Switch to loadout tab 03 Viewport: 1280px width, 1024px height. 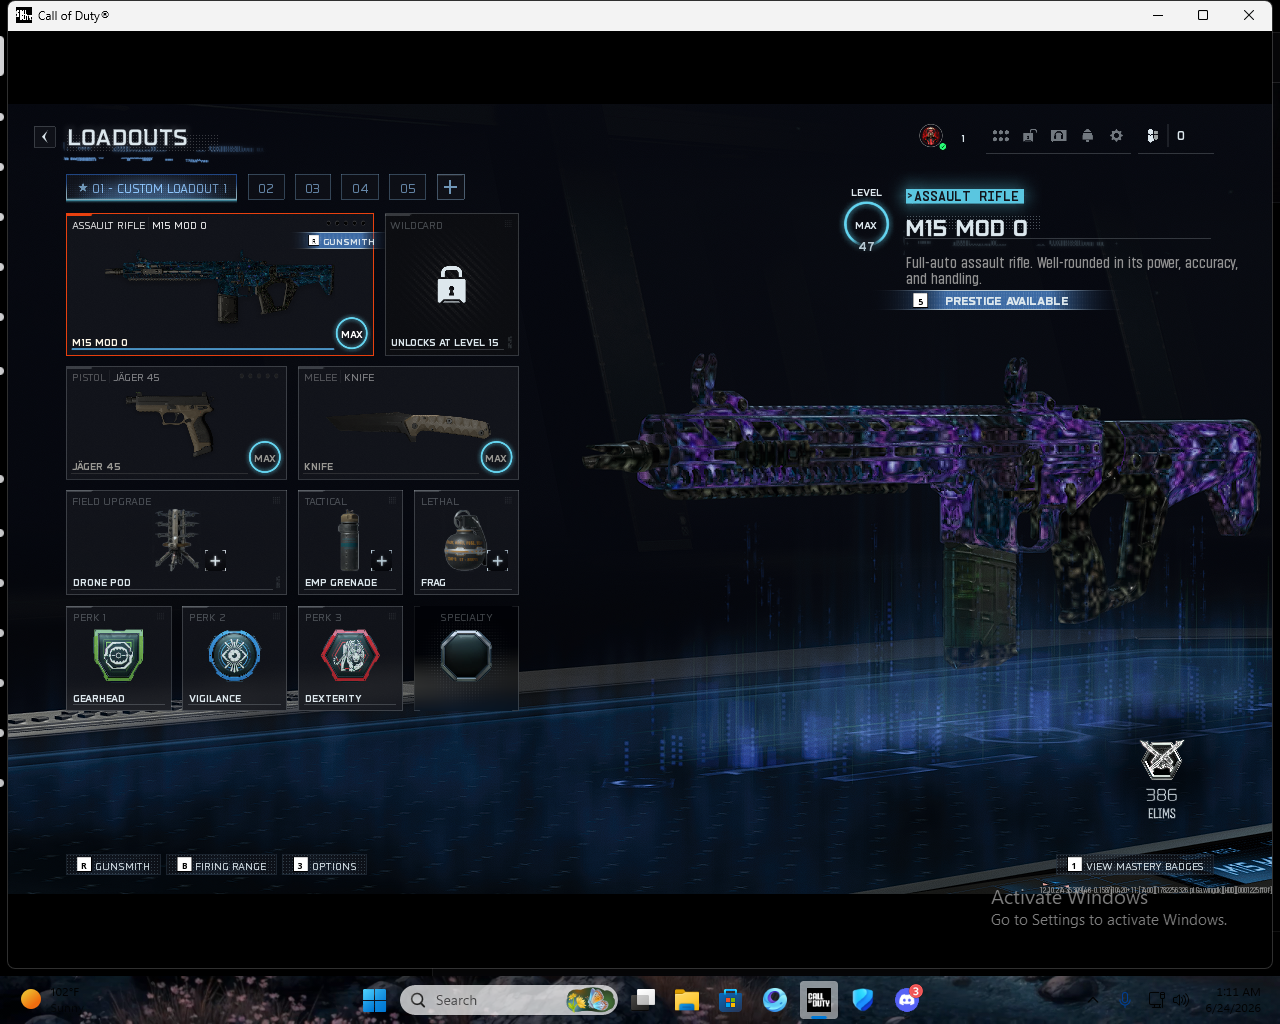tap(313, 188)
